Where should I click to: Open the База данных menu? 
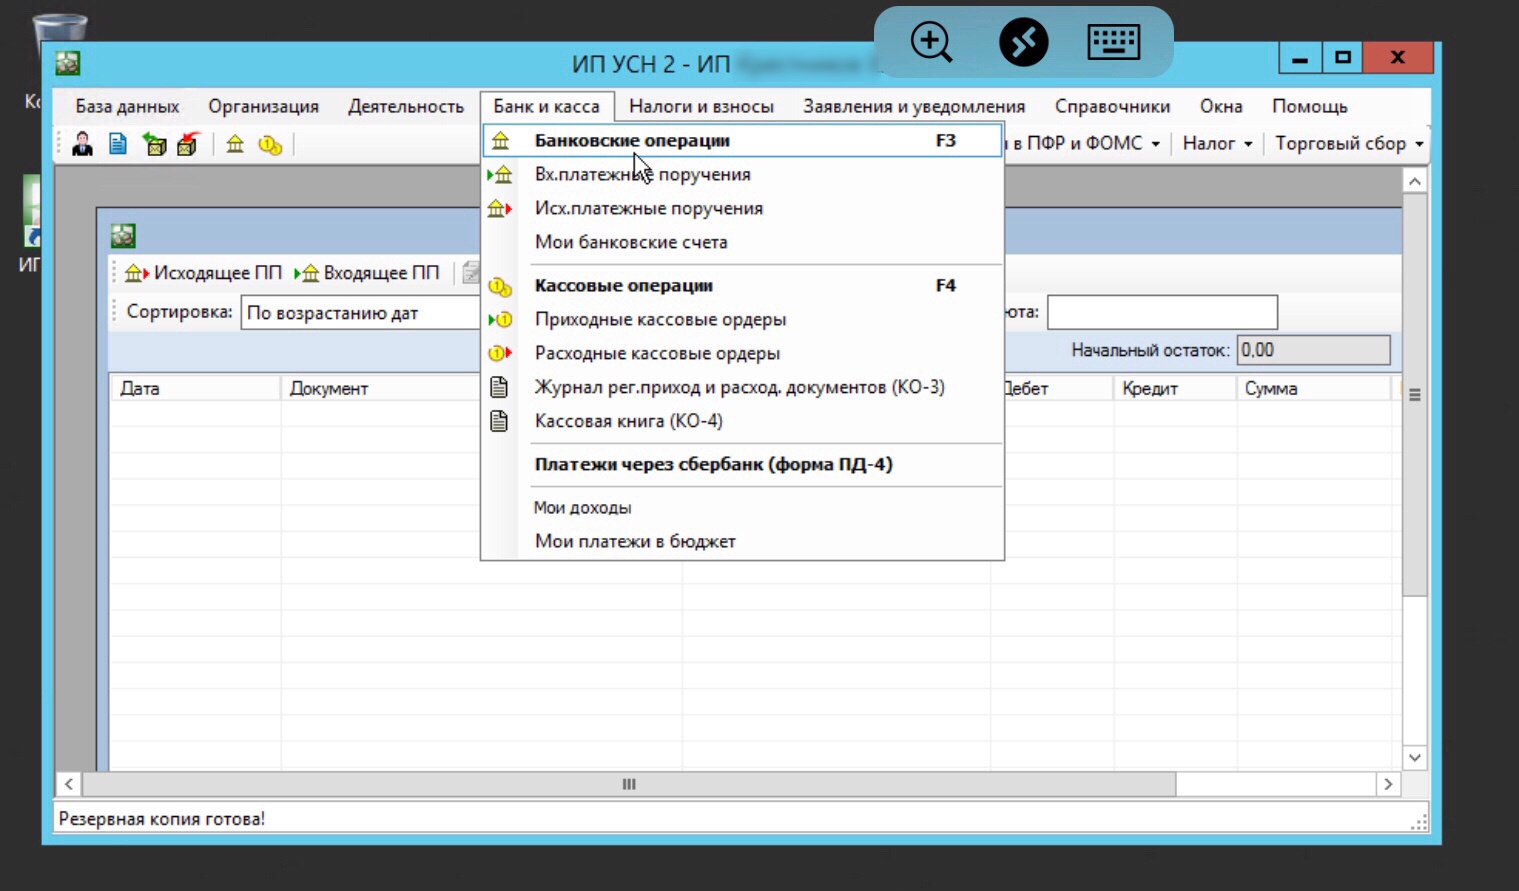coord(127,106)
